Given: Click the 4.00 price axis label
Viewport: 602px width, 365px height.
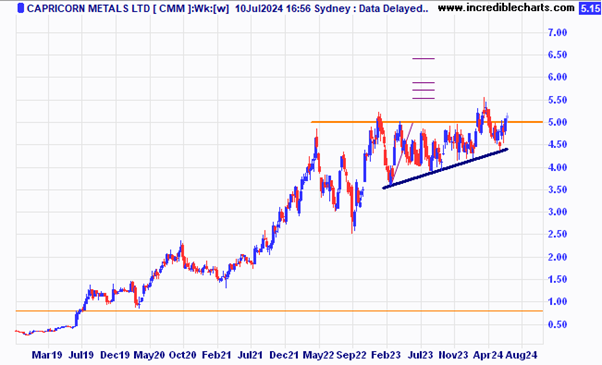Looking at the screenshot, I should click(557, 167).
